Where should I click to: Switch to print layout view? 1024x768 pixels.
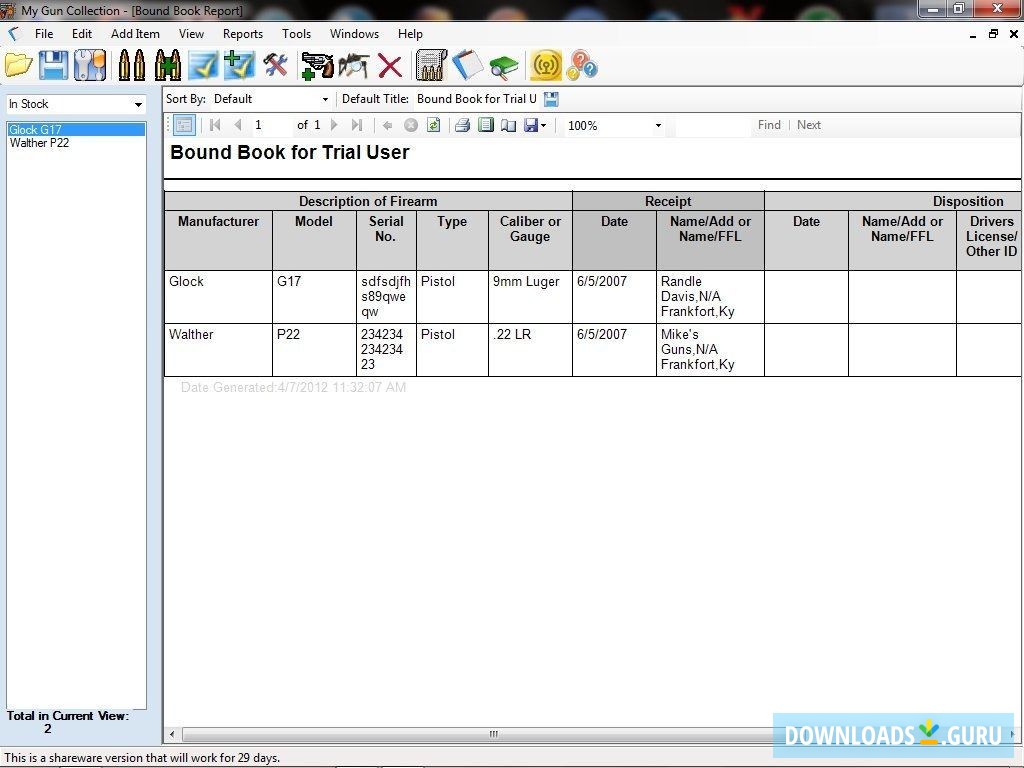point(486,125)
